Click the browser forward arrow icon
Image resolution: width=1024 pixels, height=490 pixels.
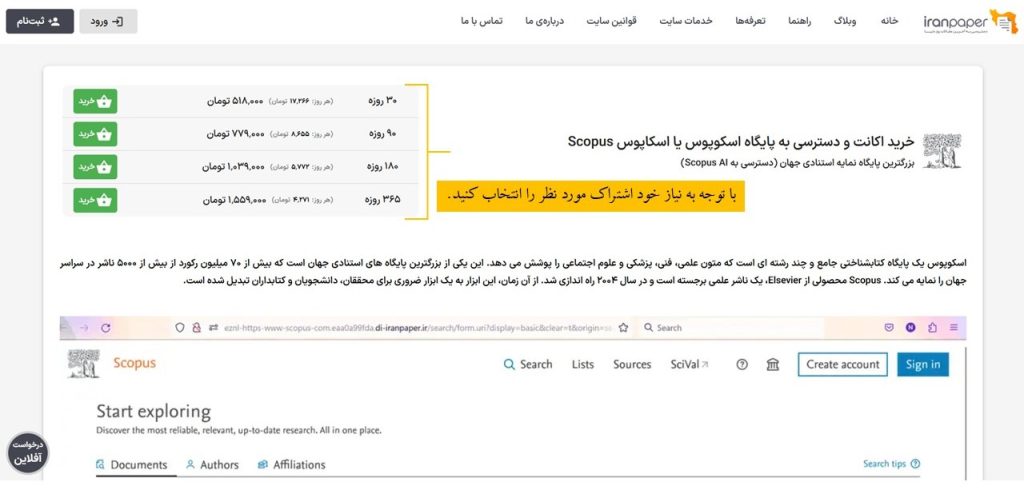(82, 328)
